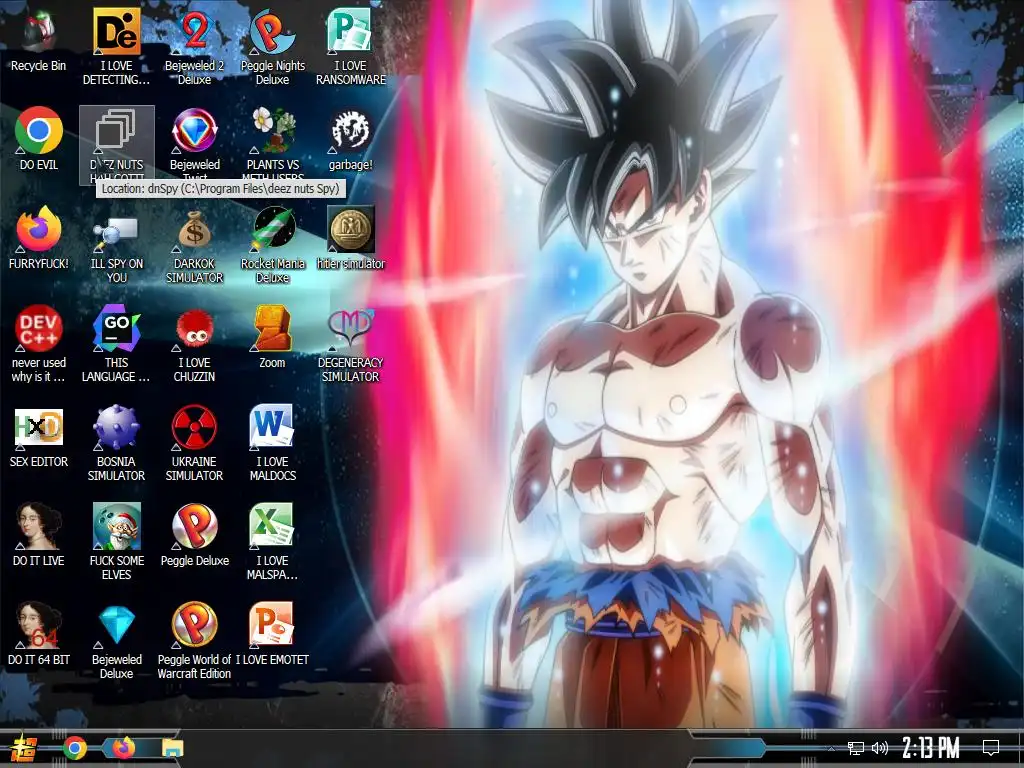Launch the 'Zoom' golden idol shortcut
1024x768 pixels.
coord(272,336)
